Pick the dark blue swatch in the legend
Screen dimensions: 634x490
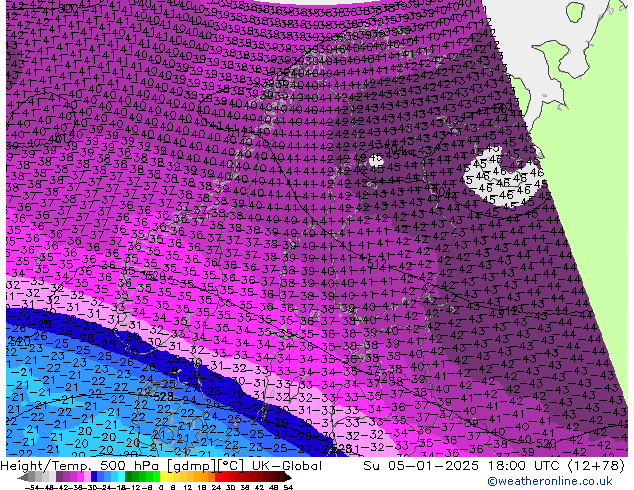(94, 478)
